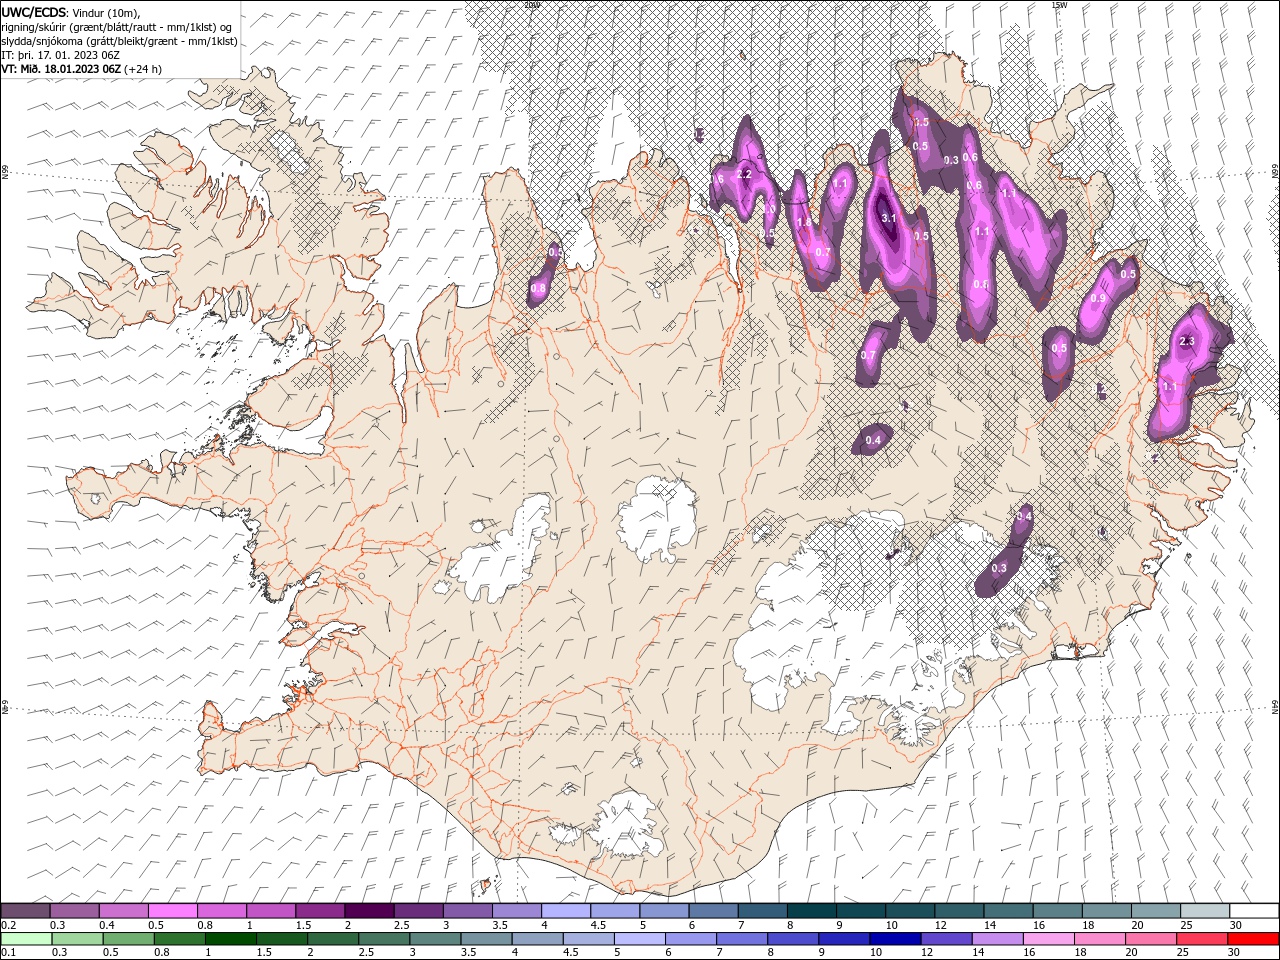Click the 0.8 snowfall value on the map
Image resolution: width=1280 pixels, height=960 pixels.
point(538,289)
